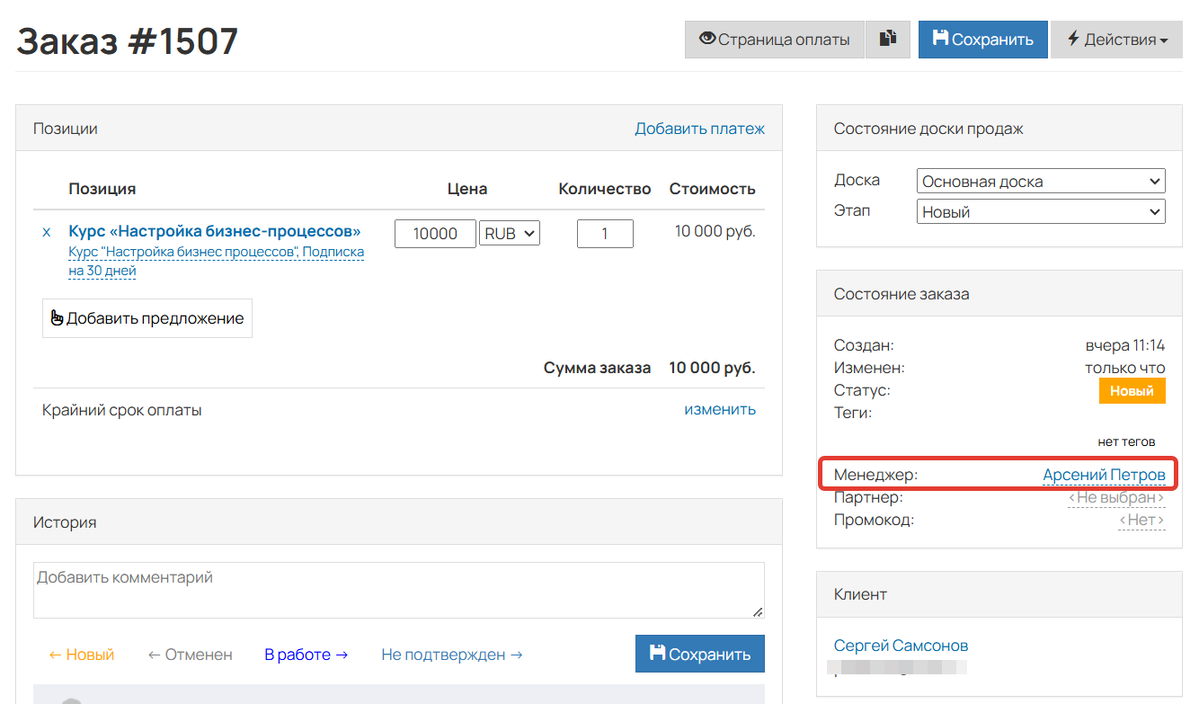Click the top blue Сохранить button
Image resolution: width=1199 pixels, height=704 pixels.
point(983,40)
